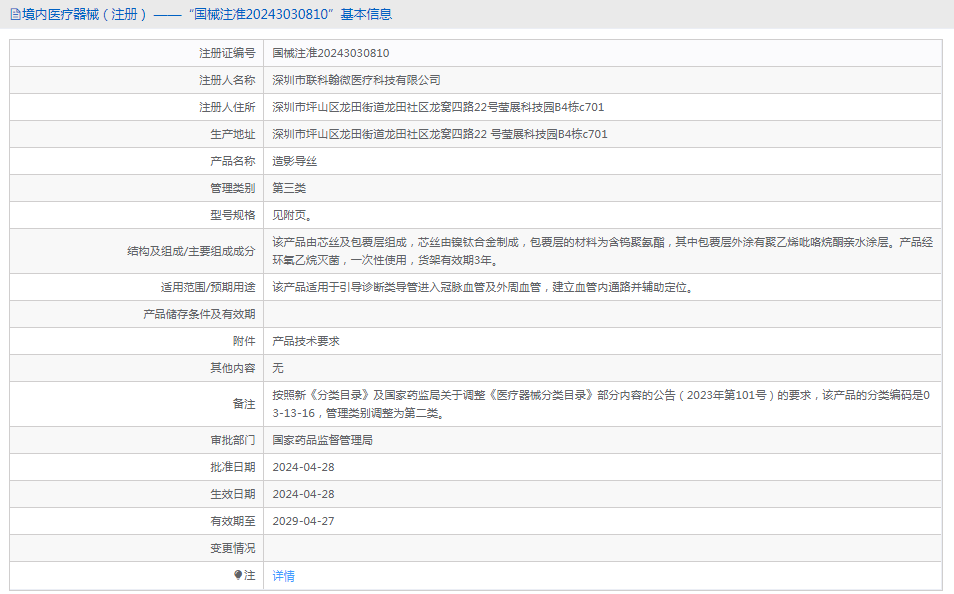Click the 管理类别 label
This screenshot has height=594, width=954.
[233, 188]
